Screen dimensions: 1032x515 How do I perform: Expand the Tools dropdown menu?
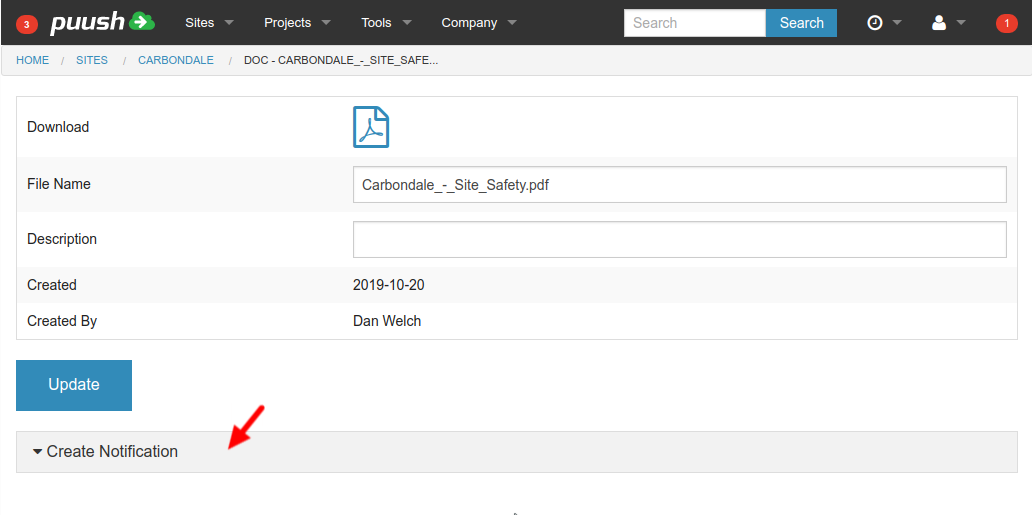coord(385,22)
